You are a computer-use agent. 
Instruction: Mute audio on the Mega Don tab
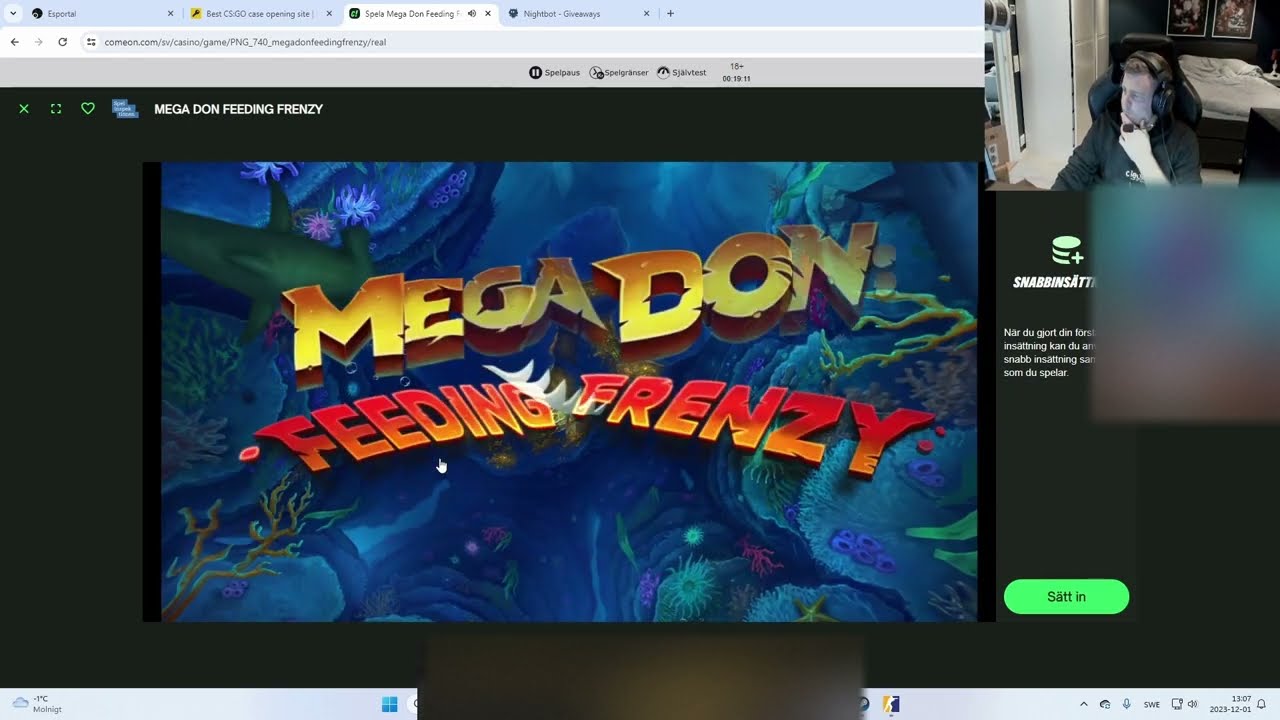click(472, 14)
